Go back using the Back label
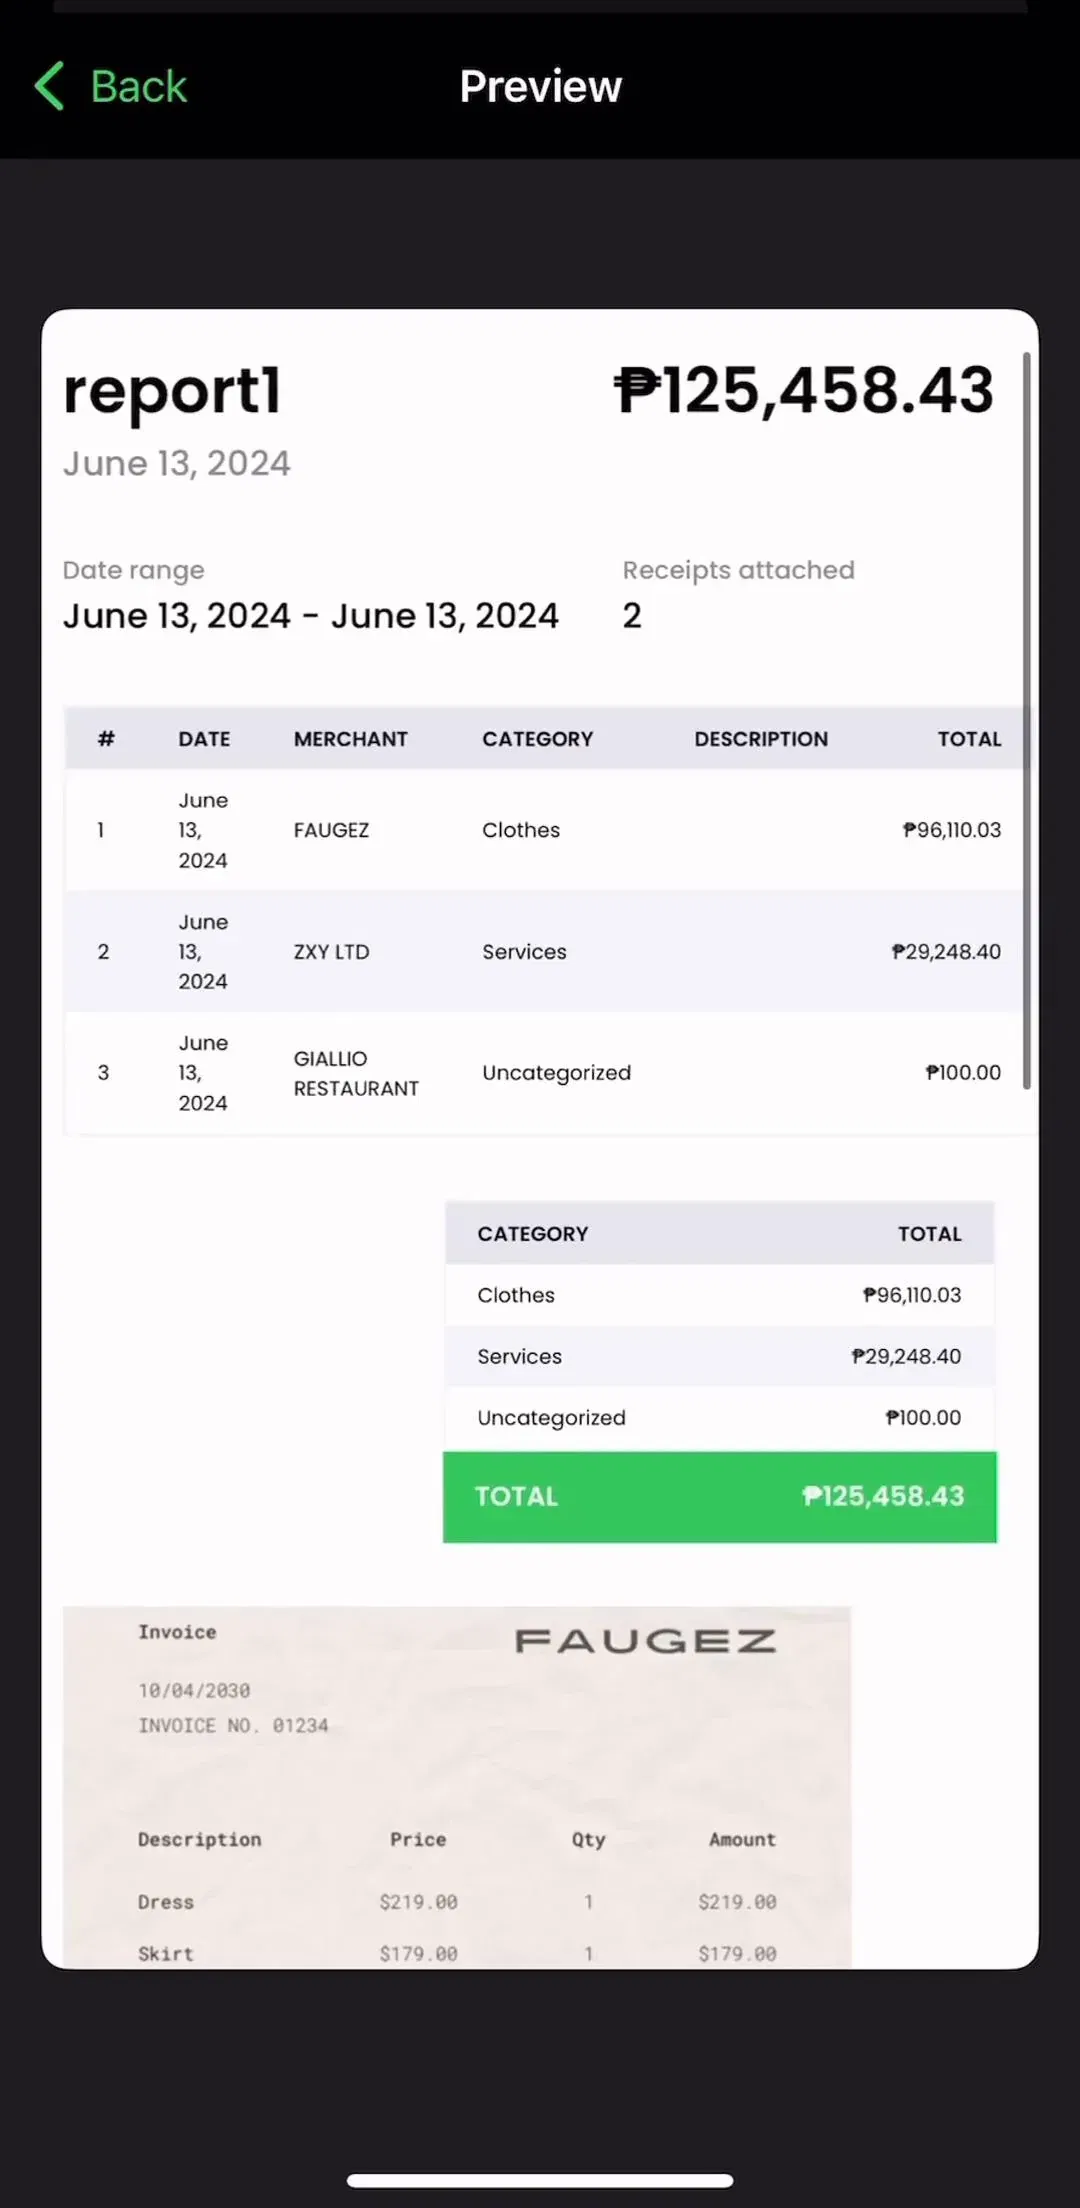This screenshot has width=1080, height=2208. [138, 86]
